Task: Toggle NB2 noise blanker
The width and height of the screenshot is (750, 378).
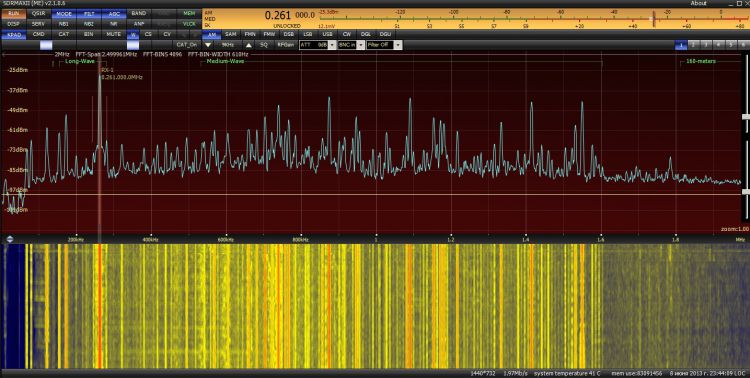Action: 89,23
